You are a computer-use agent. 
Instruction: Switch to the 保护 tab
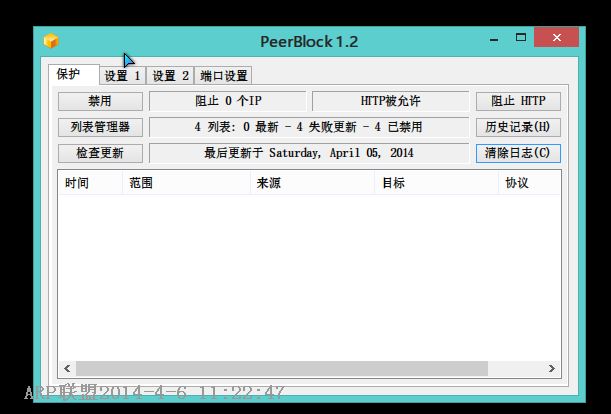(x=74, y=74)
